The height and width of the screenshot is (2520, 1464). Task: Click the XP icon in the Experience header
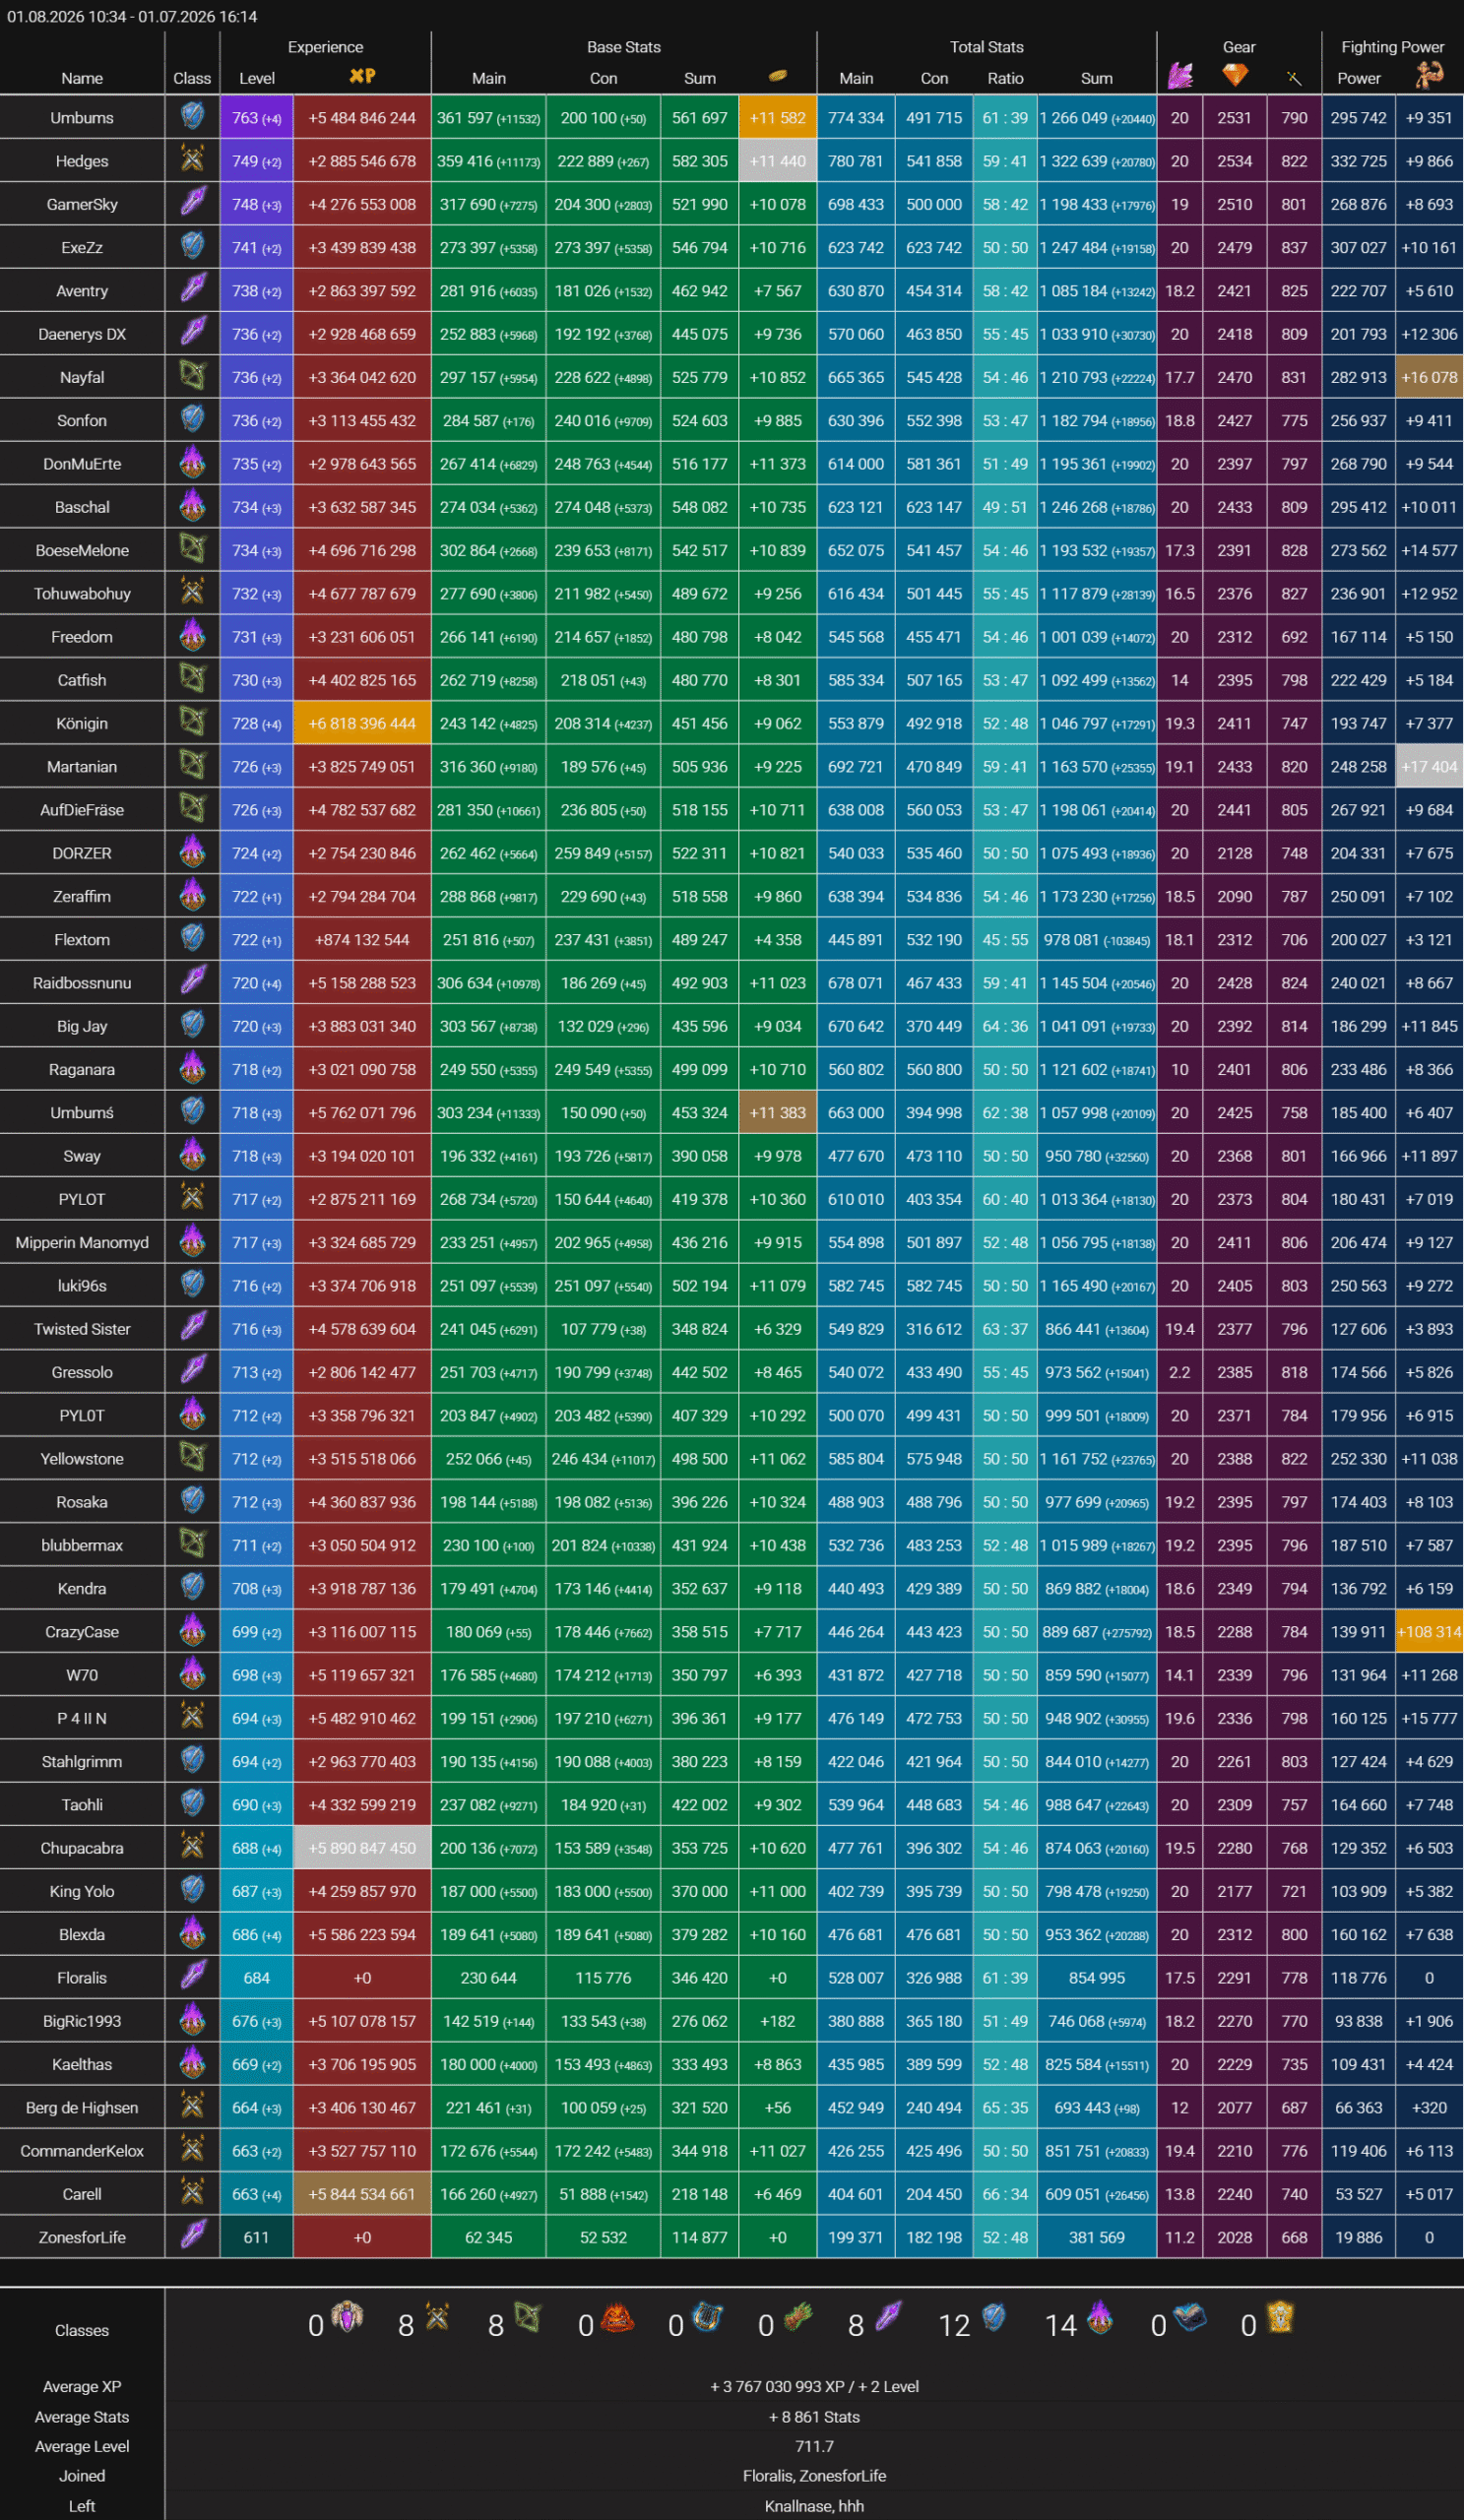pyautogui.click(x=362, y=76)
